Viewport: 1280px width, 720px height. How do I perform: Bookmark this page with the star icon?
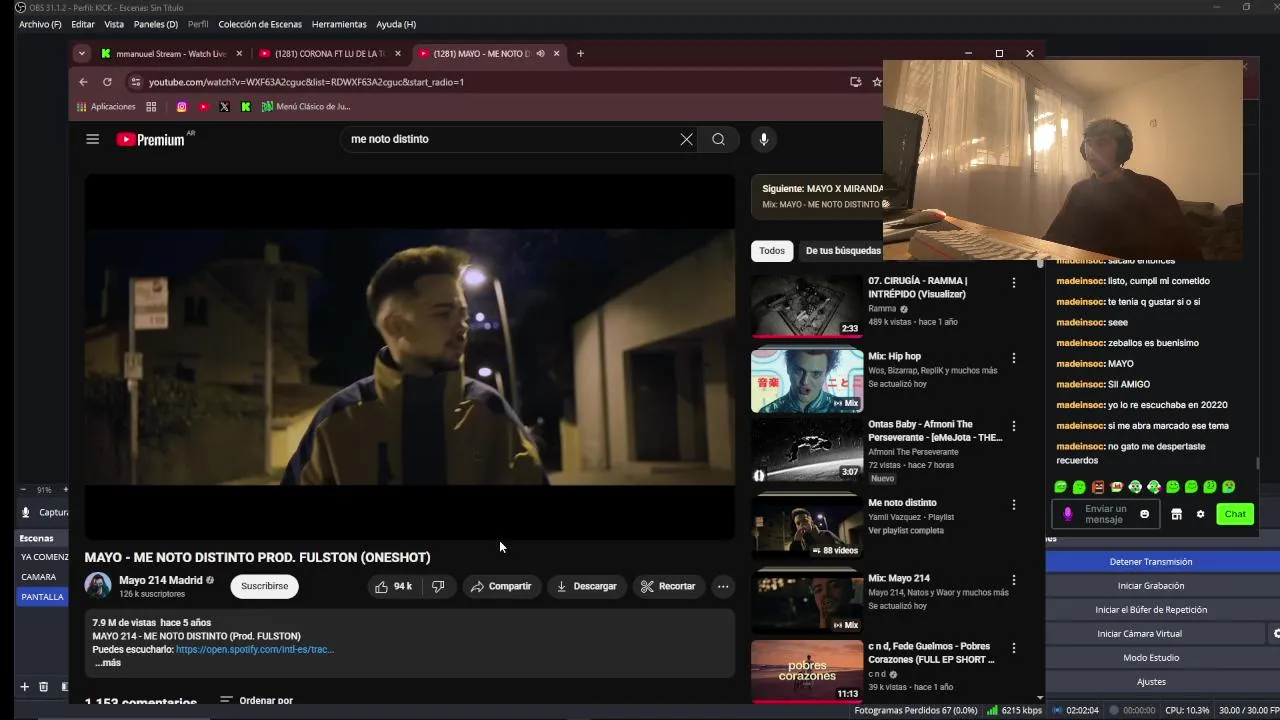877,82
